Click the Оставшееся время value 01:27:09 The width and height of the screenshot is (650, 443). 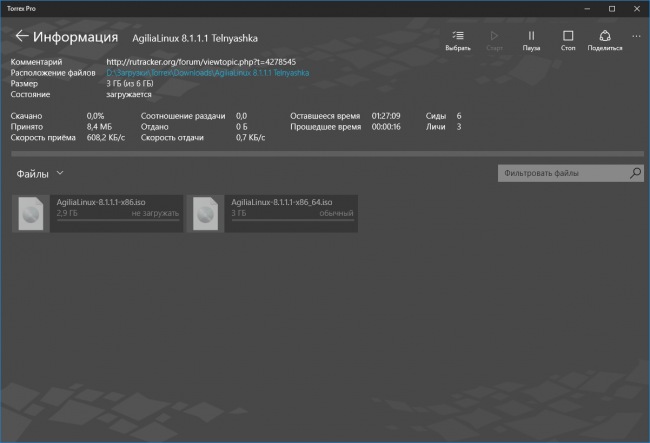tap(386, 116)
